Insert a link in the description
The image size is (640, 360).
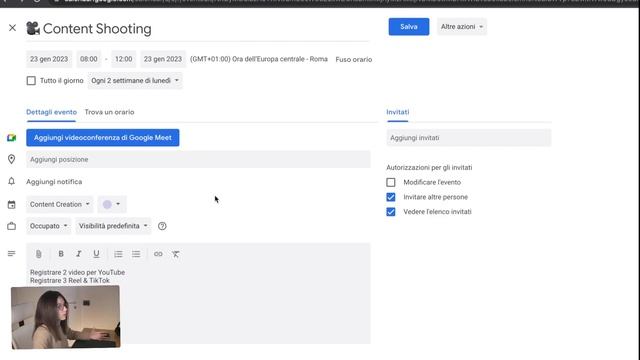pyautogui.click(x=158, y=254)
